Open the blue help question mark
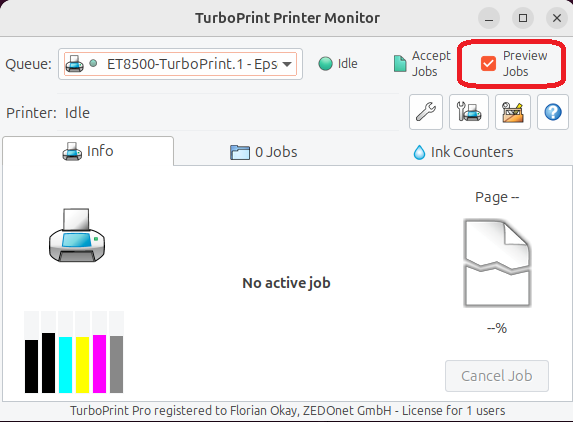The image size is (573, 422). [x=553, y=112]
